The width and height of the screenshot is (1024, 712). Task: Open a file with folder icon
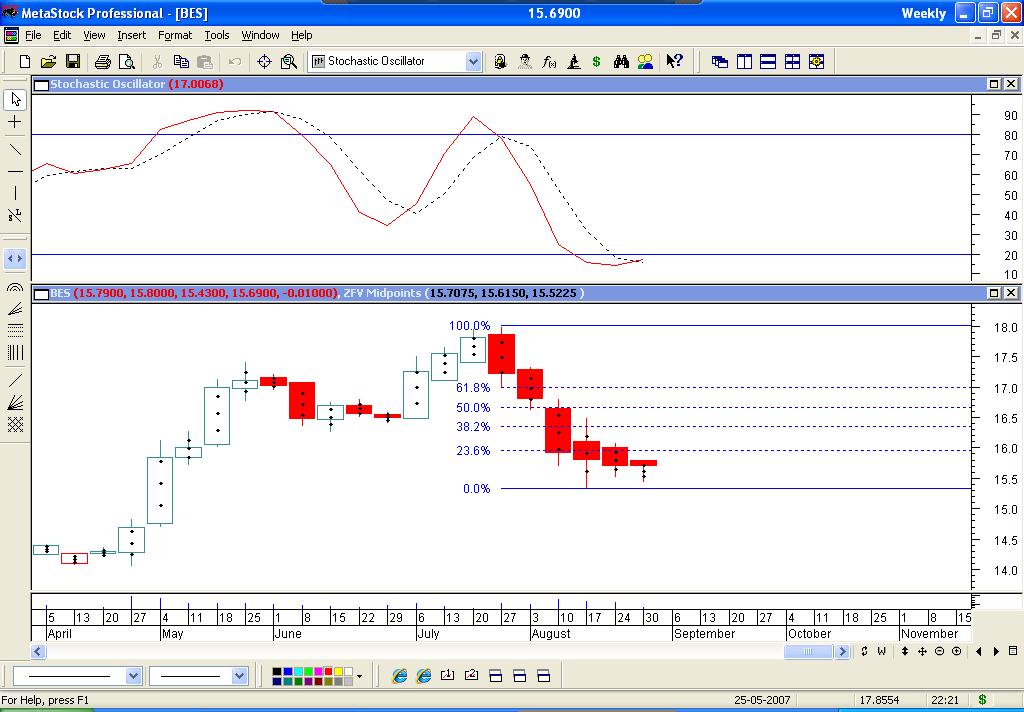click(48, 61)
